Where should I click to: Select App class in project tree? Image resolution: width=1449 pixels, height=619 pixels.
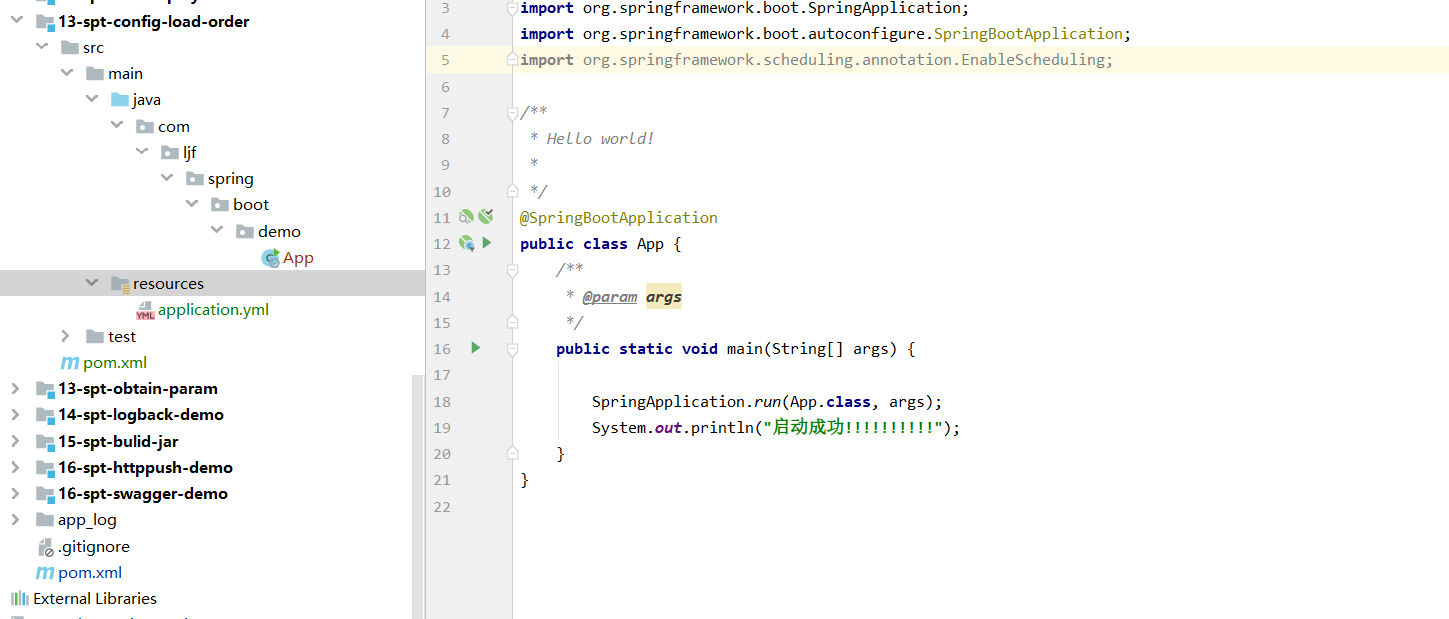(298, 258)
